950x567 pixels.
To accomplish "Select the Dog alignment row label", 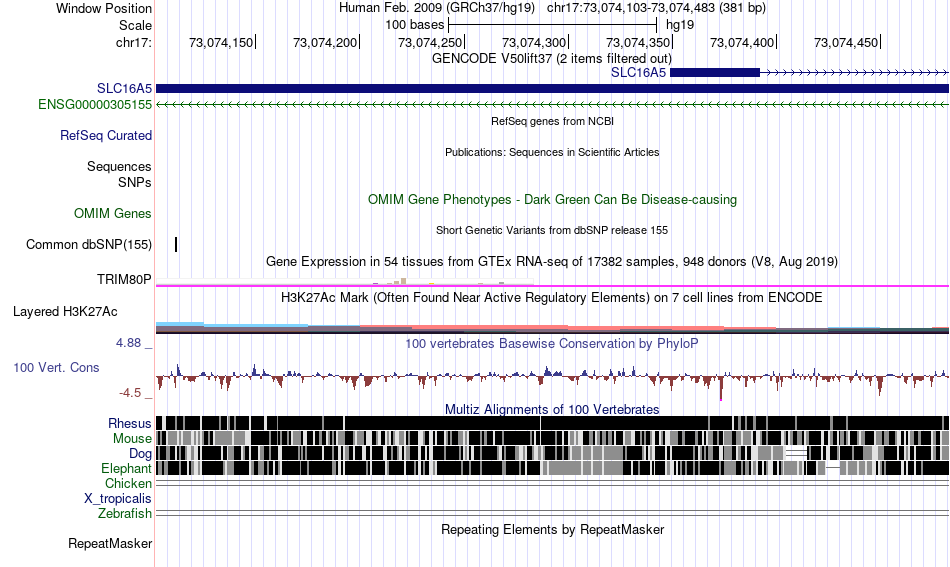I will click(x=140, y=453).
